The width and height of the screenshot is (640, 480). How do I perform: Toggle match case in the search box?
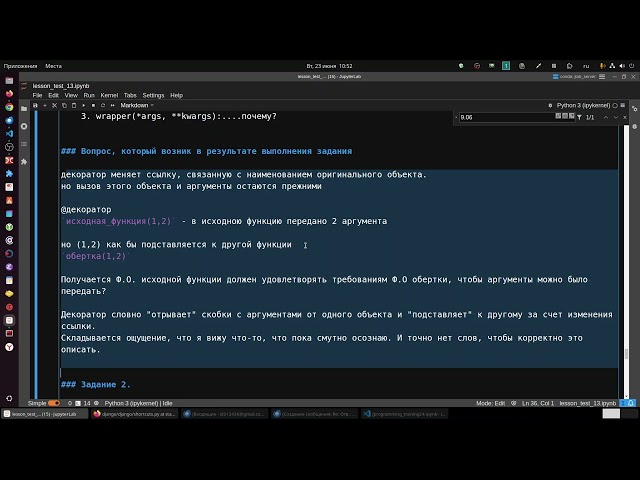tap(558, 116)
